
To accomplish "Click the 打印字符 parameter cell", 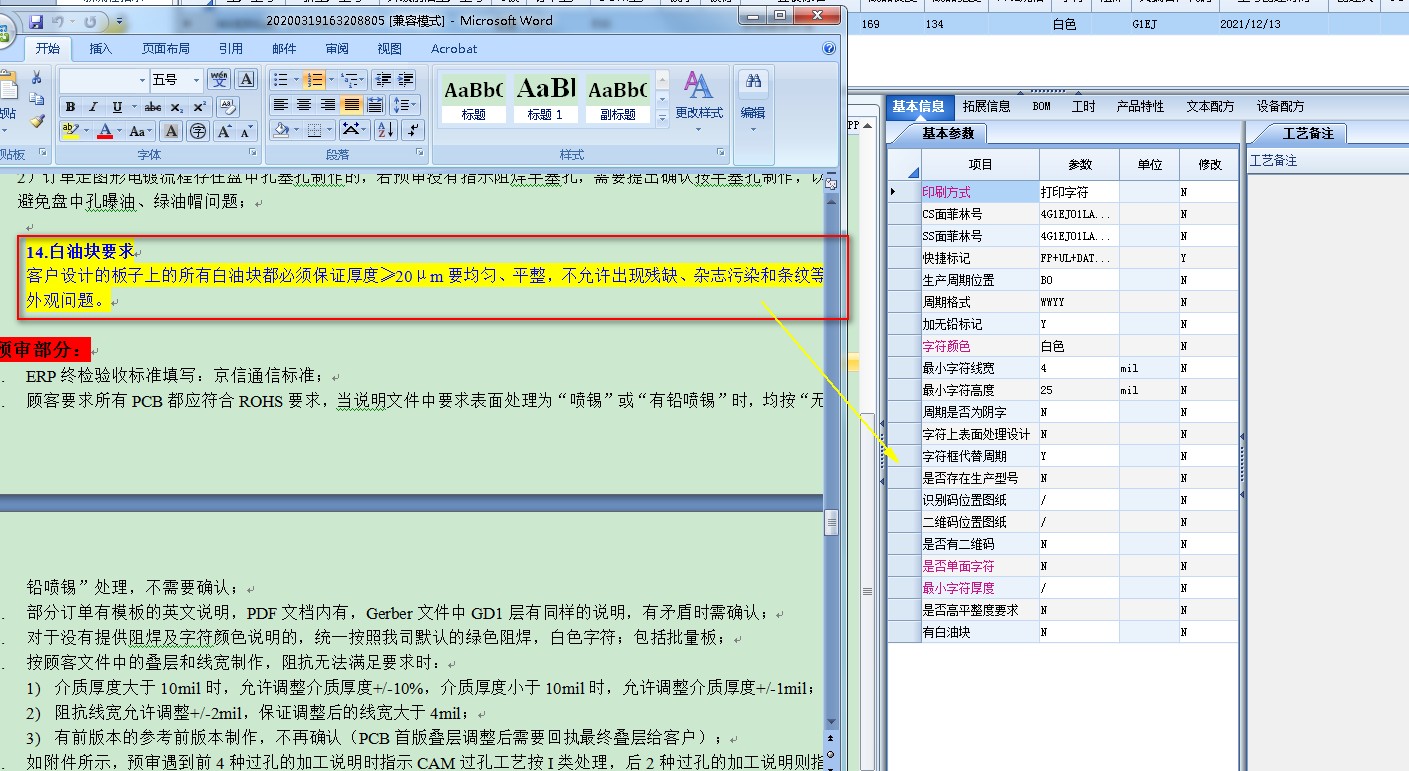I will point(1079,191).
